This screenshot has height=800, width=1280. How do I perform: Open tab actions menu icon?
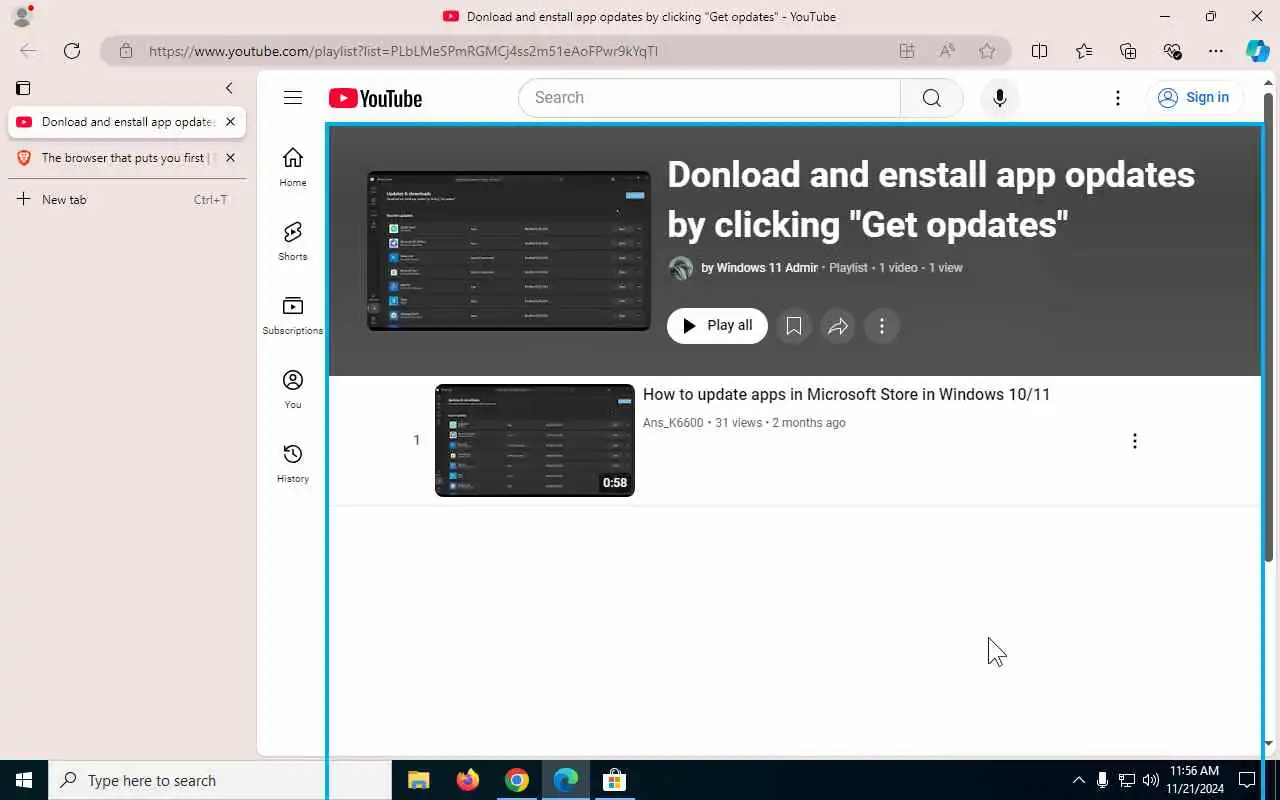[x=23, y=88]
